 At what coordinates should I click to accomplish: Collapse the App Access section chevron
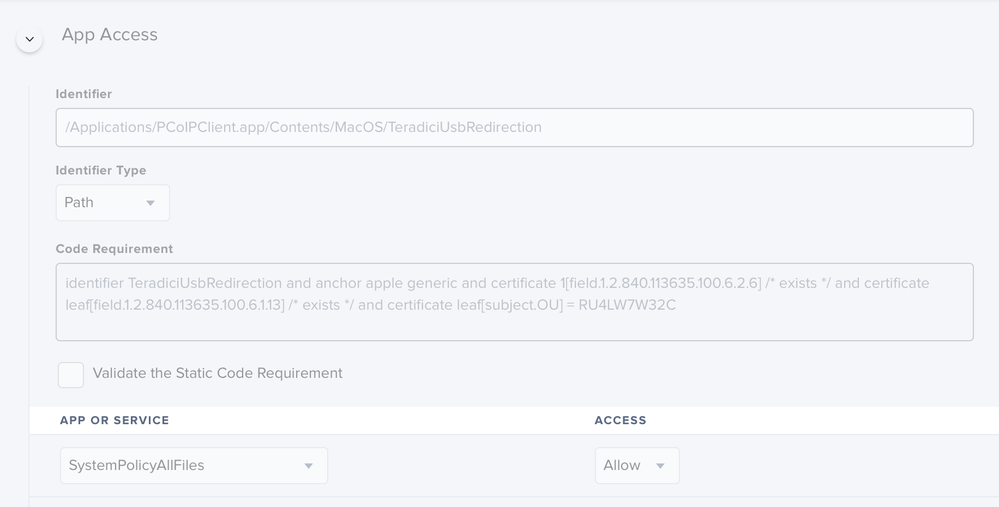[29, 39]
